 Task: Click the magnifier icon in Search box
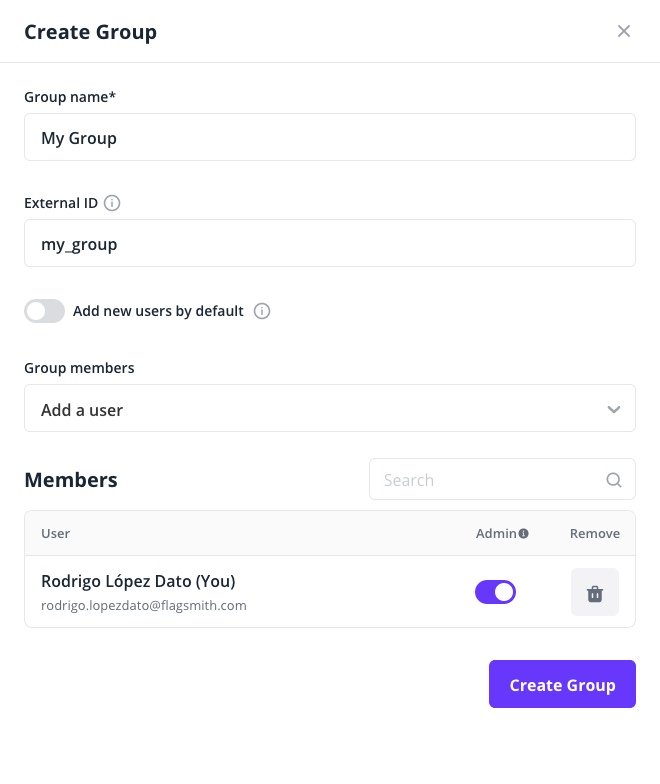(614, 480)
